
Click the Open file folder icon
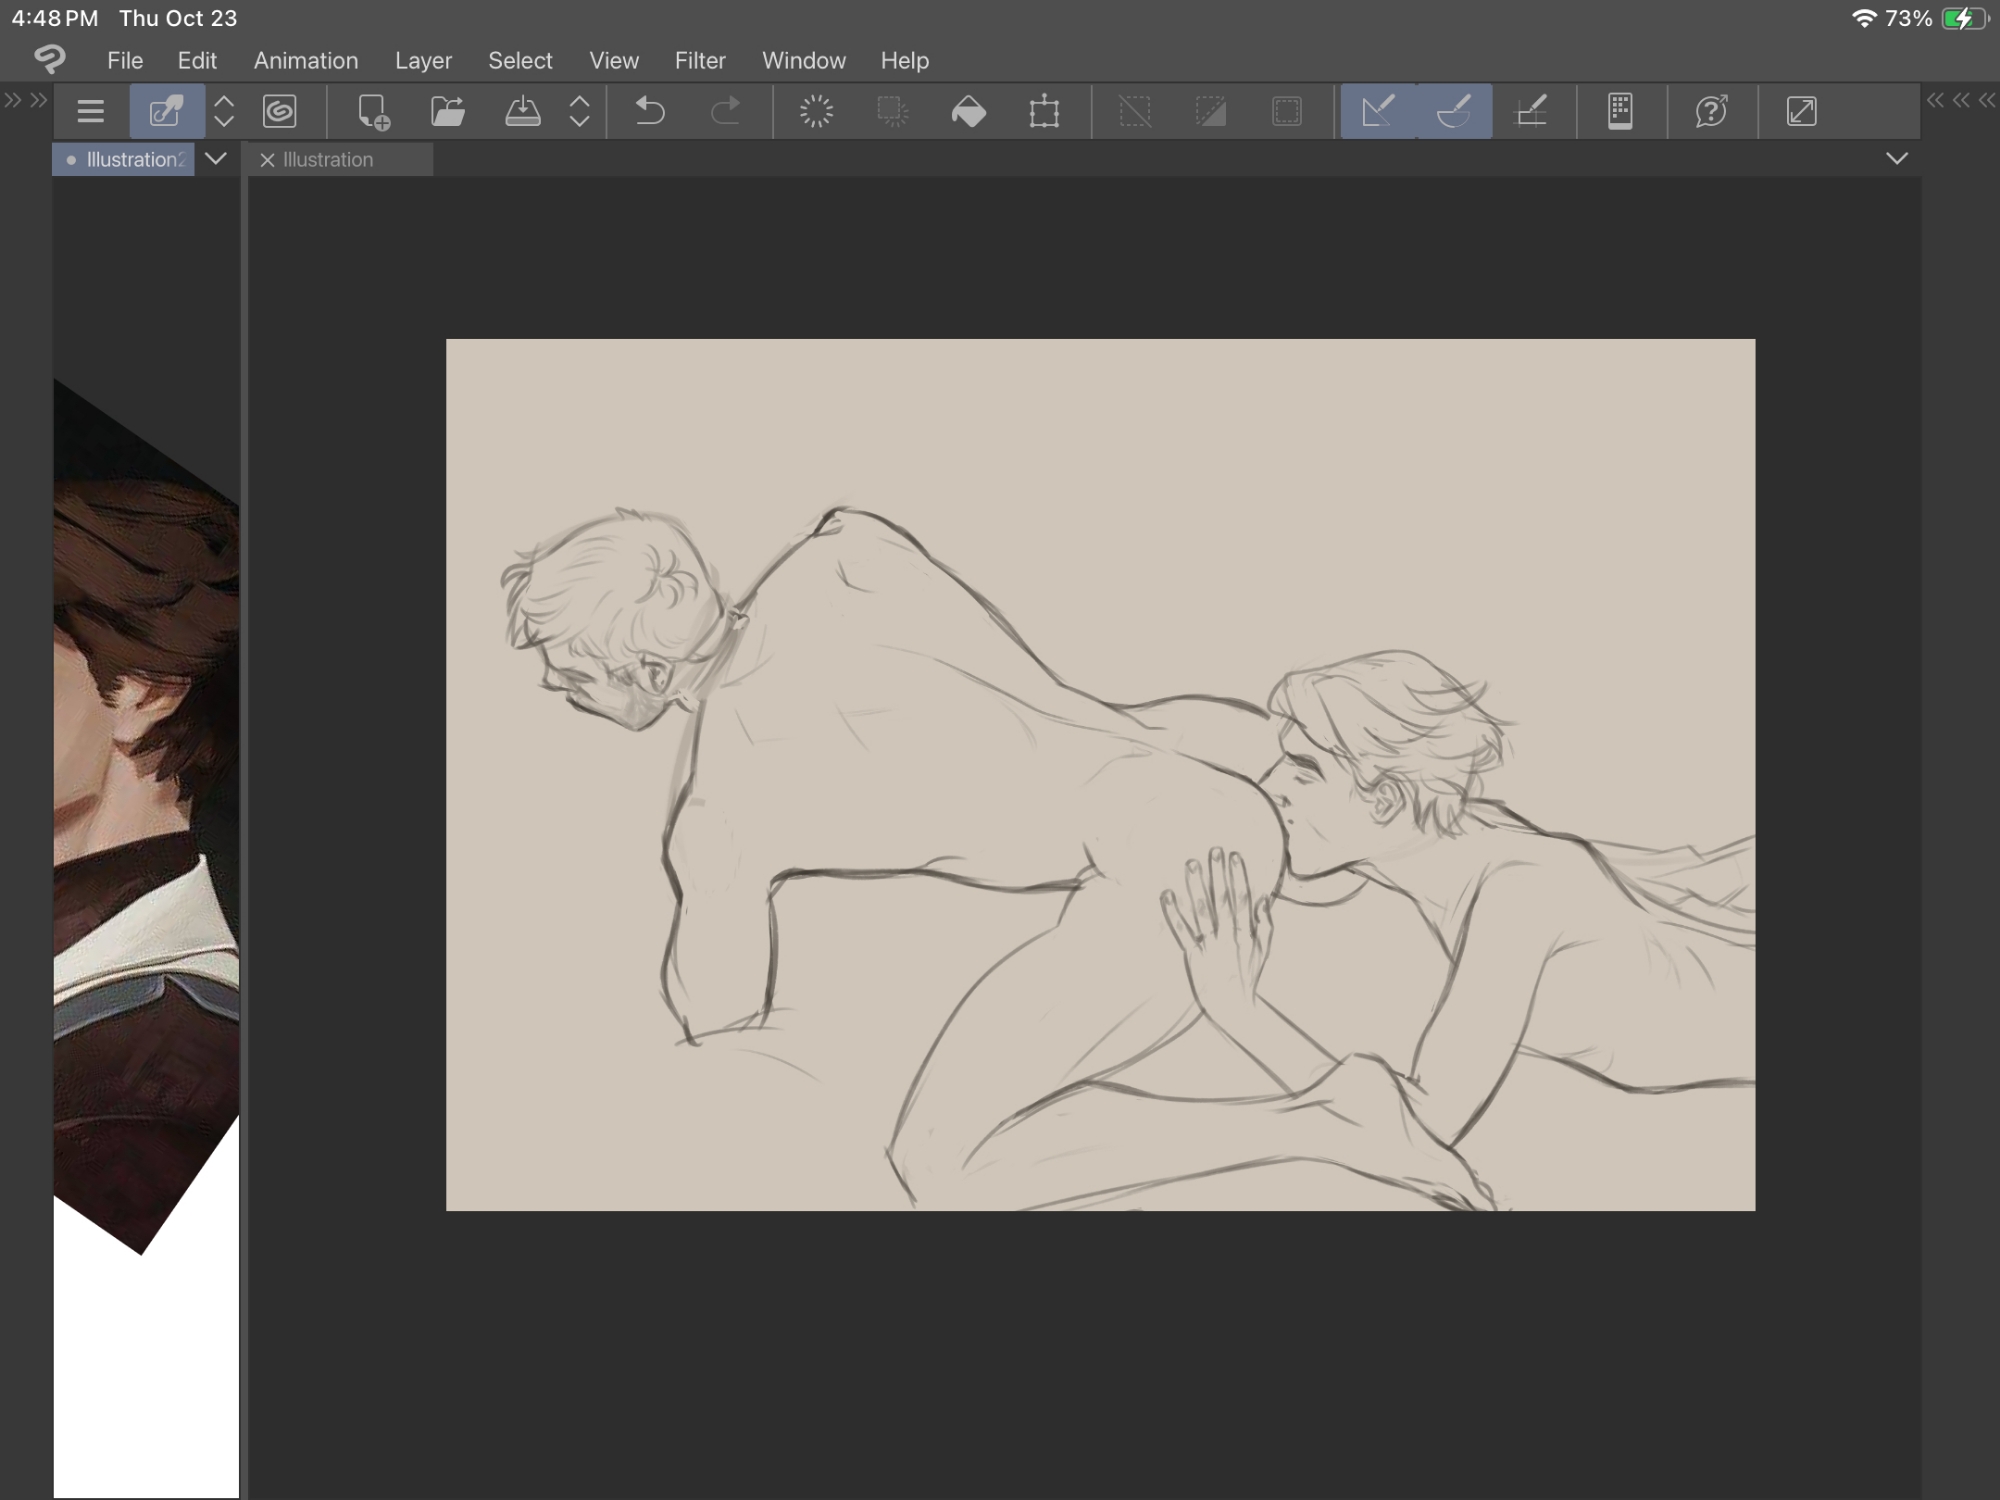(x=447, y=111)
